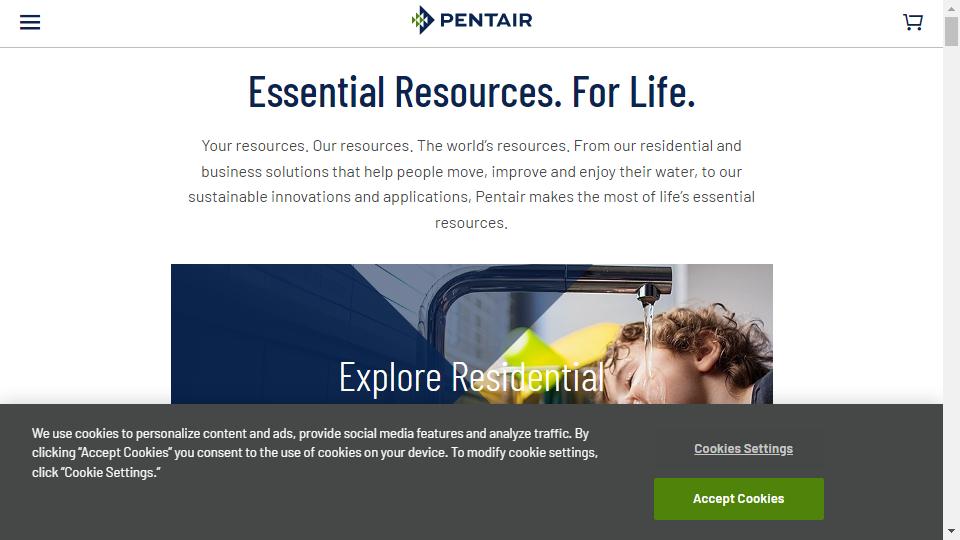Image resolution: width=960 pixels, height=540 pixels.
Task: Click the faucet spout in the banner image
Action: (649, 293)
